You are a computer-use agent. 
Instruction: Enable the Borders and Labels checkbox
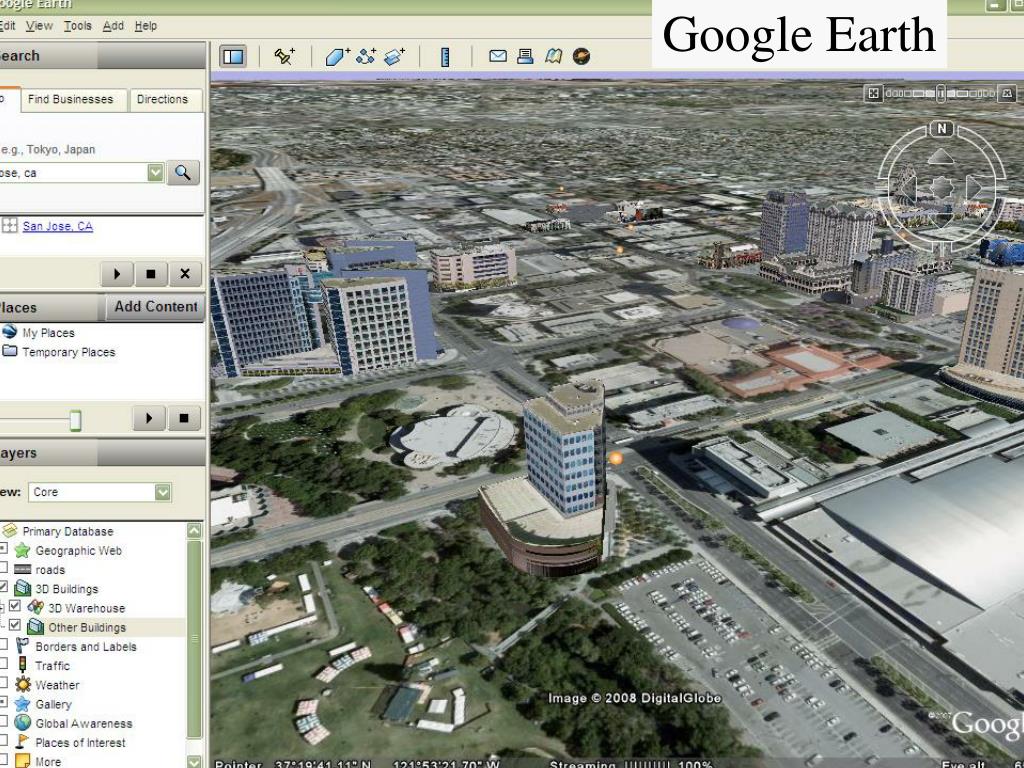tap(3, 645)
